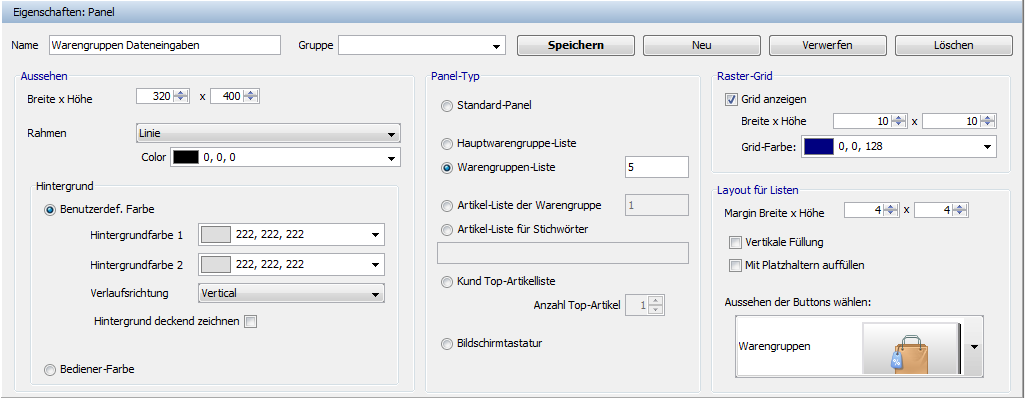Increase the Breite value of 320
Image resolution: width=1025 pixels, height=398 pixels.
click(x=181, y=93)
